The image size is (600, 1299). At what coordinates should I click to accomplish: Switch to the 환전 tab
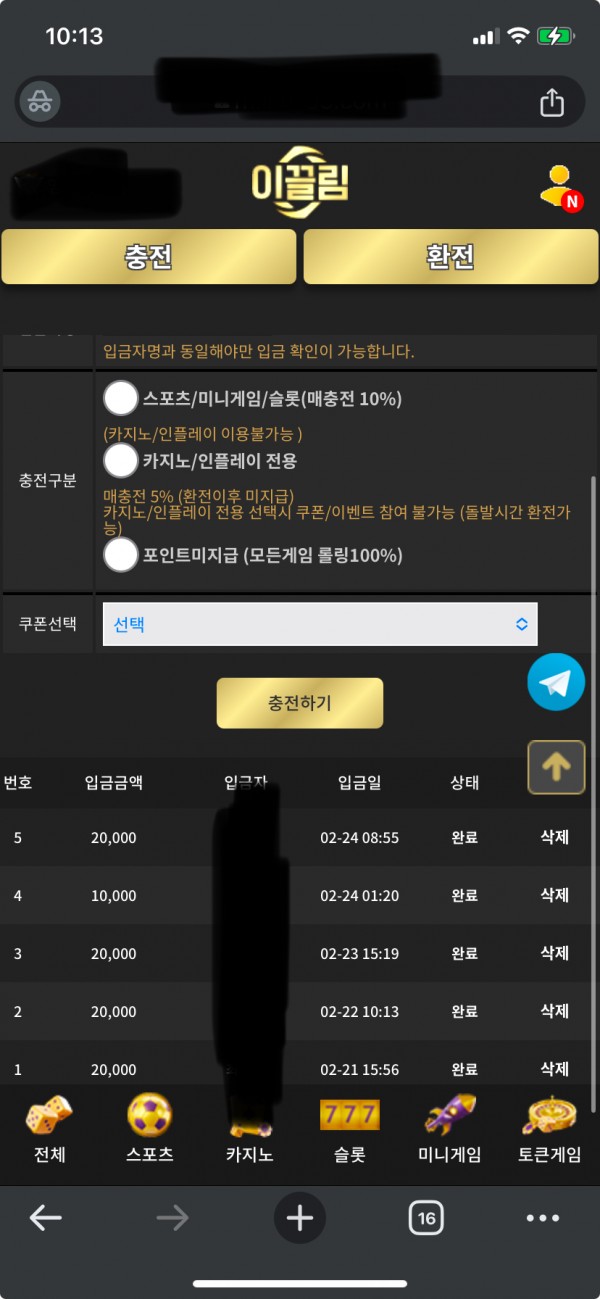pos(450,257)
